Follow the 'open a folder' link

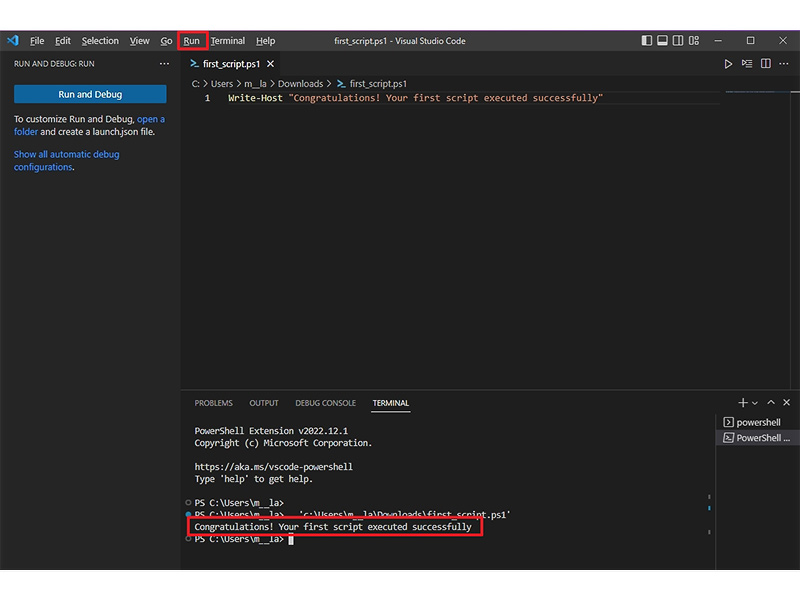tap(151, 119)
